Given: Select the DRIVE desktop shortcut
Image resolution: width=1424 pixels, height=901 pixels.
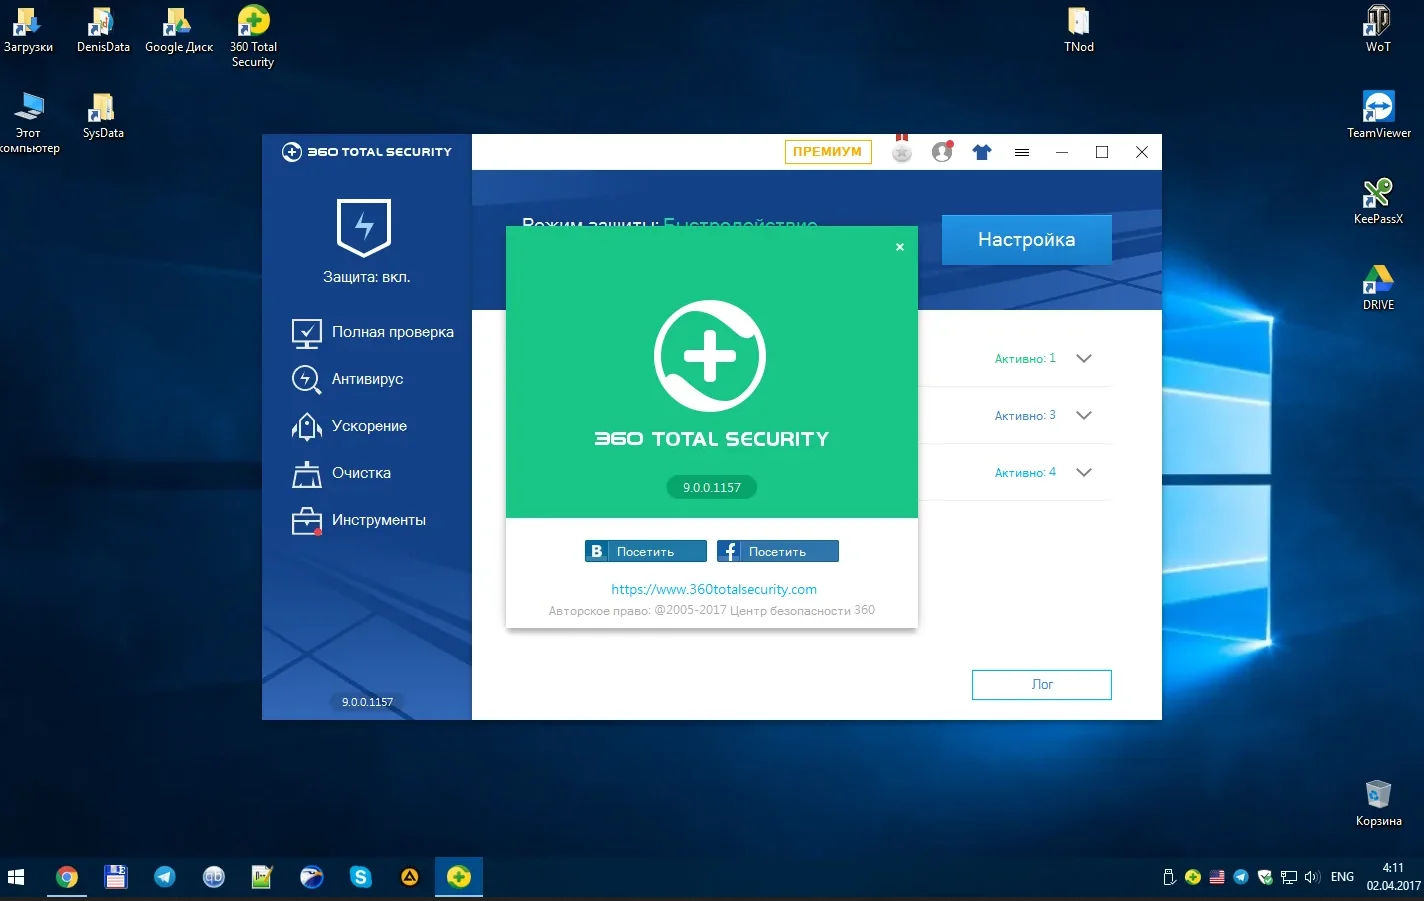Looking at the screenshot, I should click(x=1378, y=288).
